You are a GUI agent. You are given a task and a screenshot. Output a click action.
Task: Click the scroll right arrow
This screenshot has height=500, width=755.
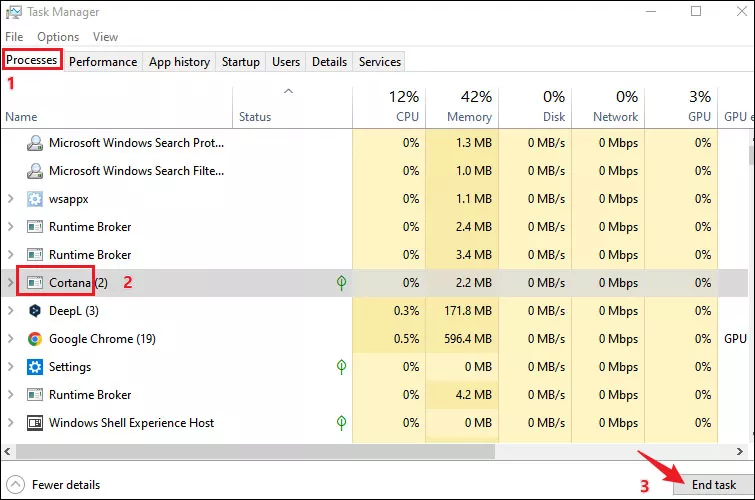(x=740, y=451)
